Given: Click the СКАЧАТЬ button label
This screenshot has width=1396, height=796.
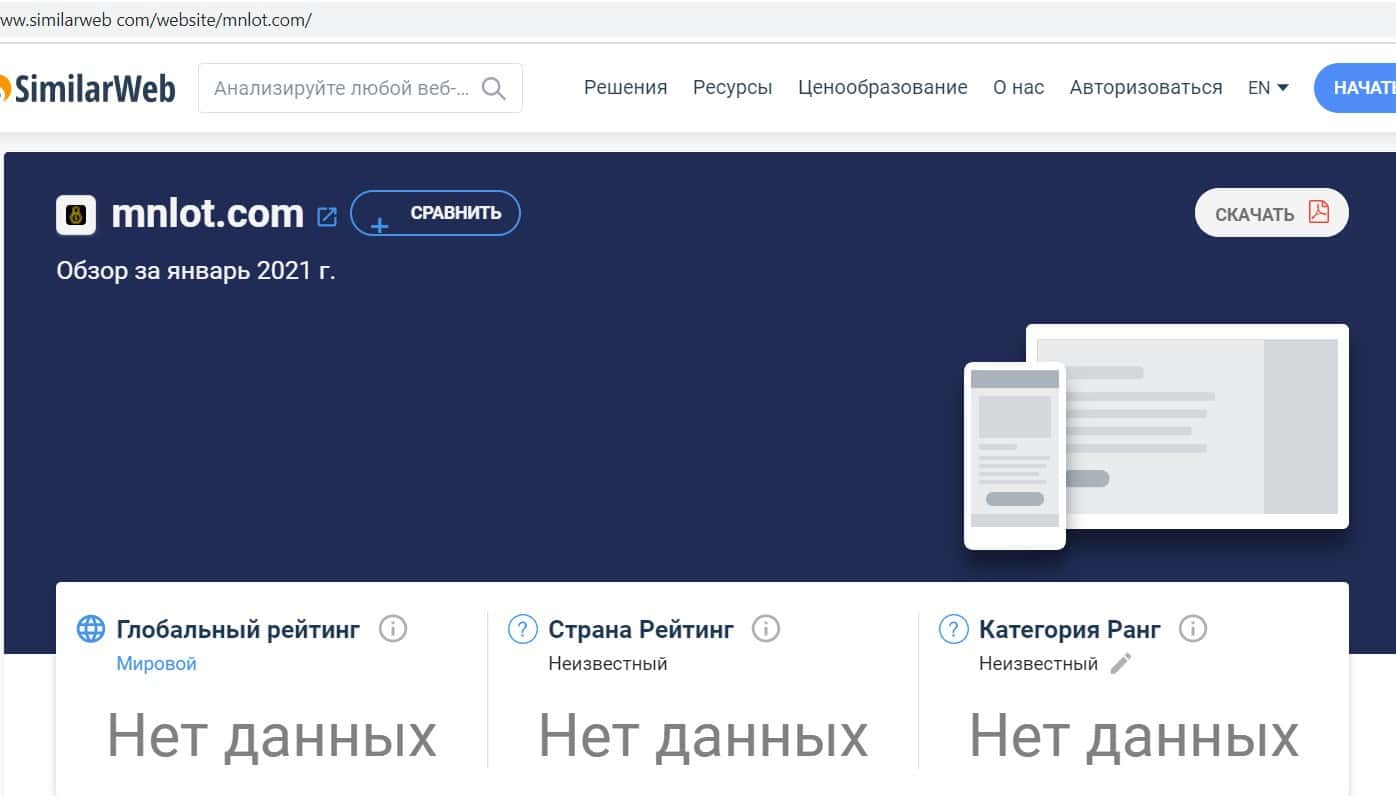Looking at the screenshot, I should (x=1255, y=214).
